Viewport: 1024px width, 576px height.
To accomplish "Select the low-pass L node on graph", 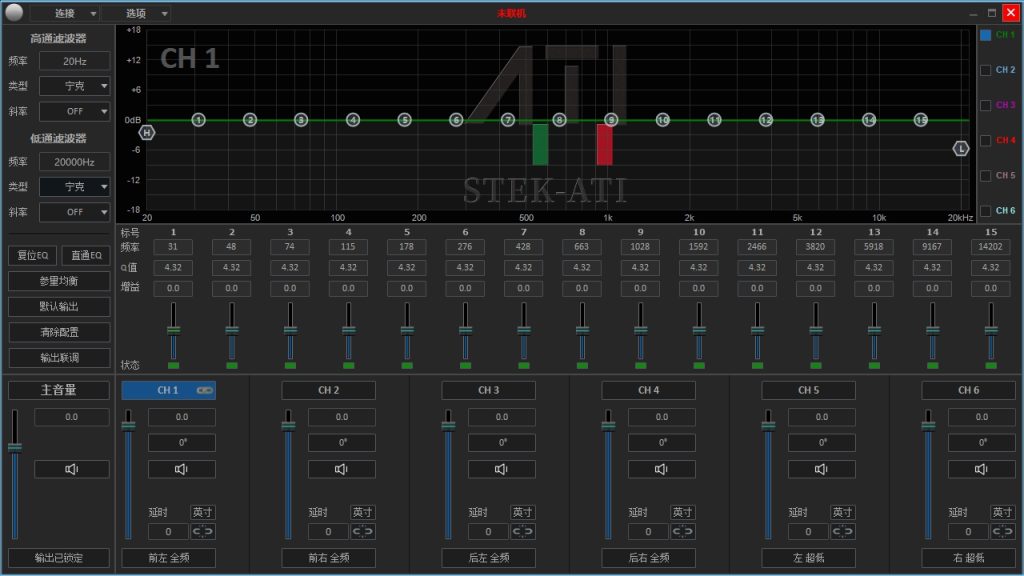I will (x=961, y=149).
